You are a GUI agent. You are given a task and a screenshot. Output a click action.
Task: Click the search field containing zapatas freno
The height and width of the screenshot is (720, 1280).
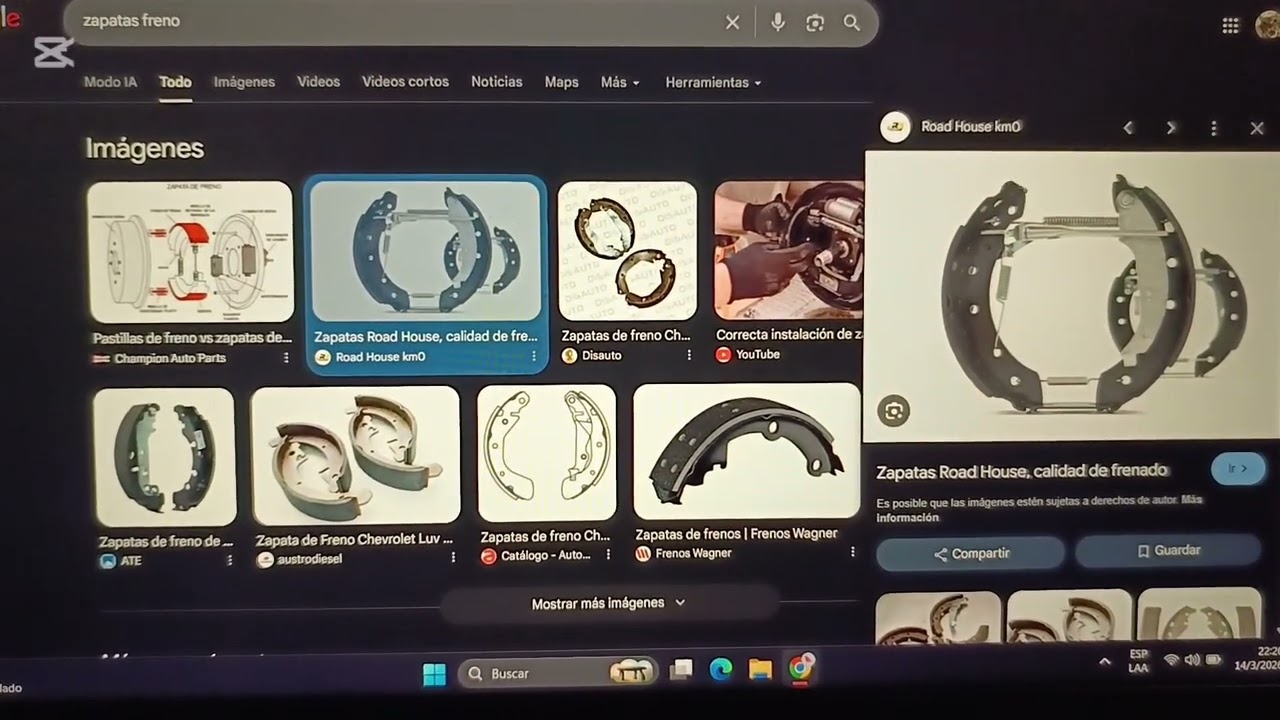pos(400,21)
